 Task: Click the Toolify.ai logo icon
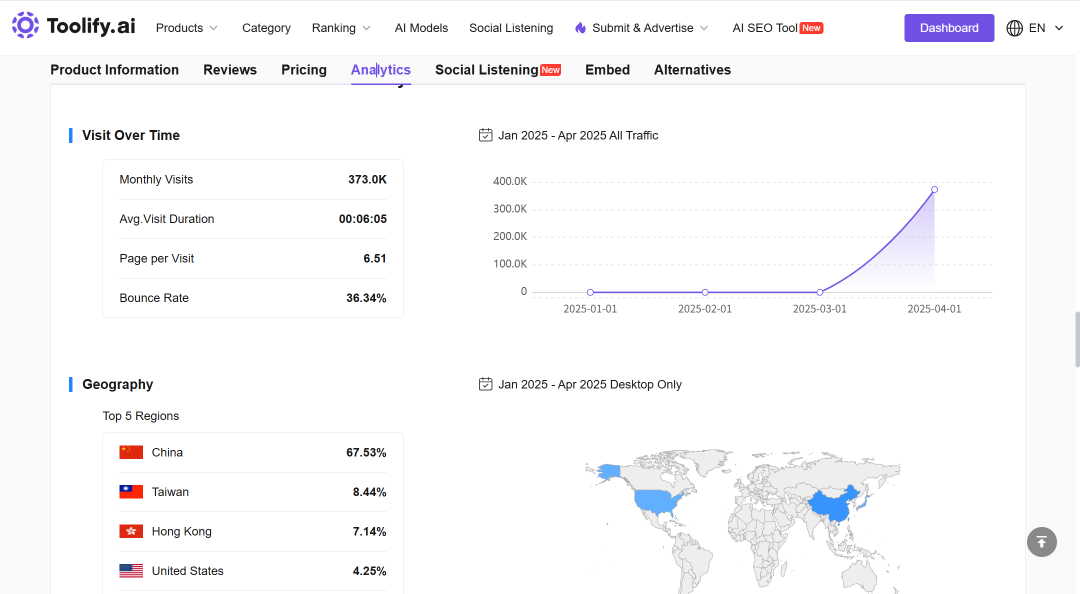25,25
